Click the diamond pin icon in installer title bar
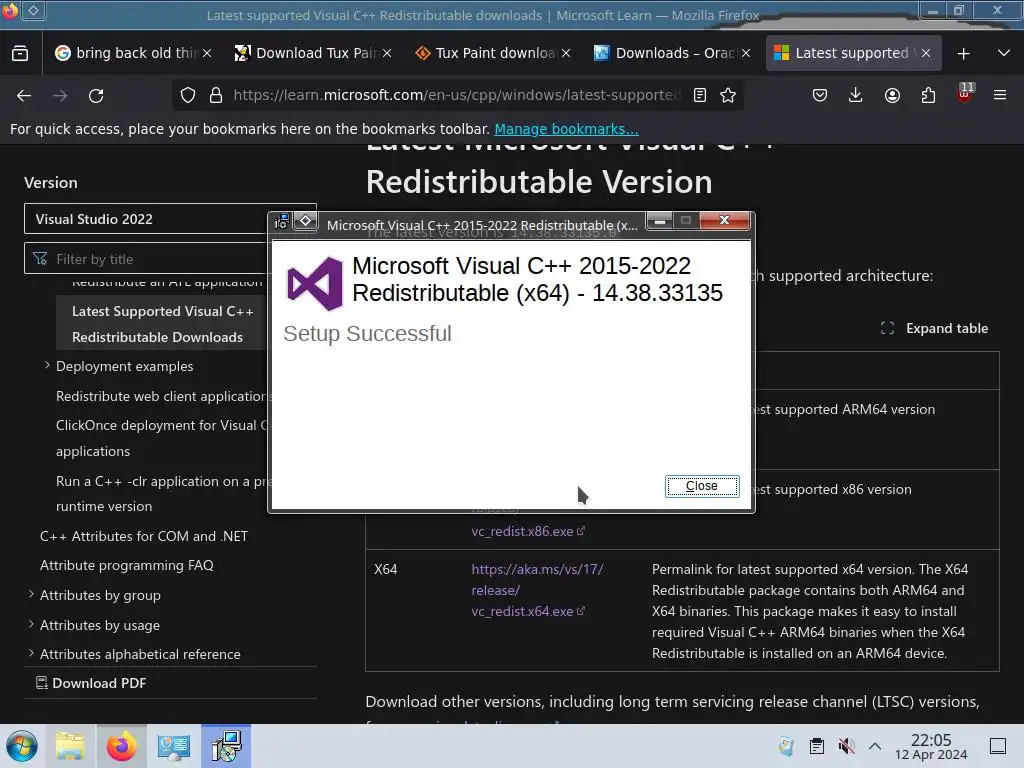This screenshot has width=1024, height=768. coord(305,221)
